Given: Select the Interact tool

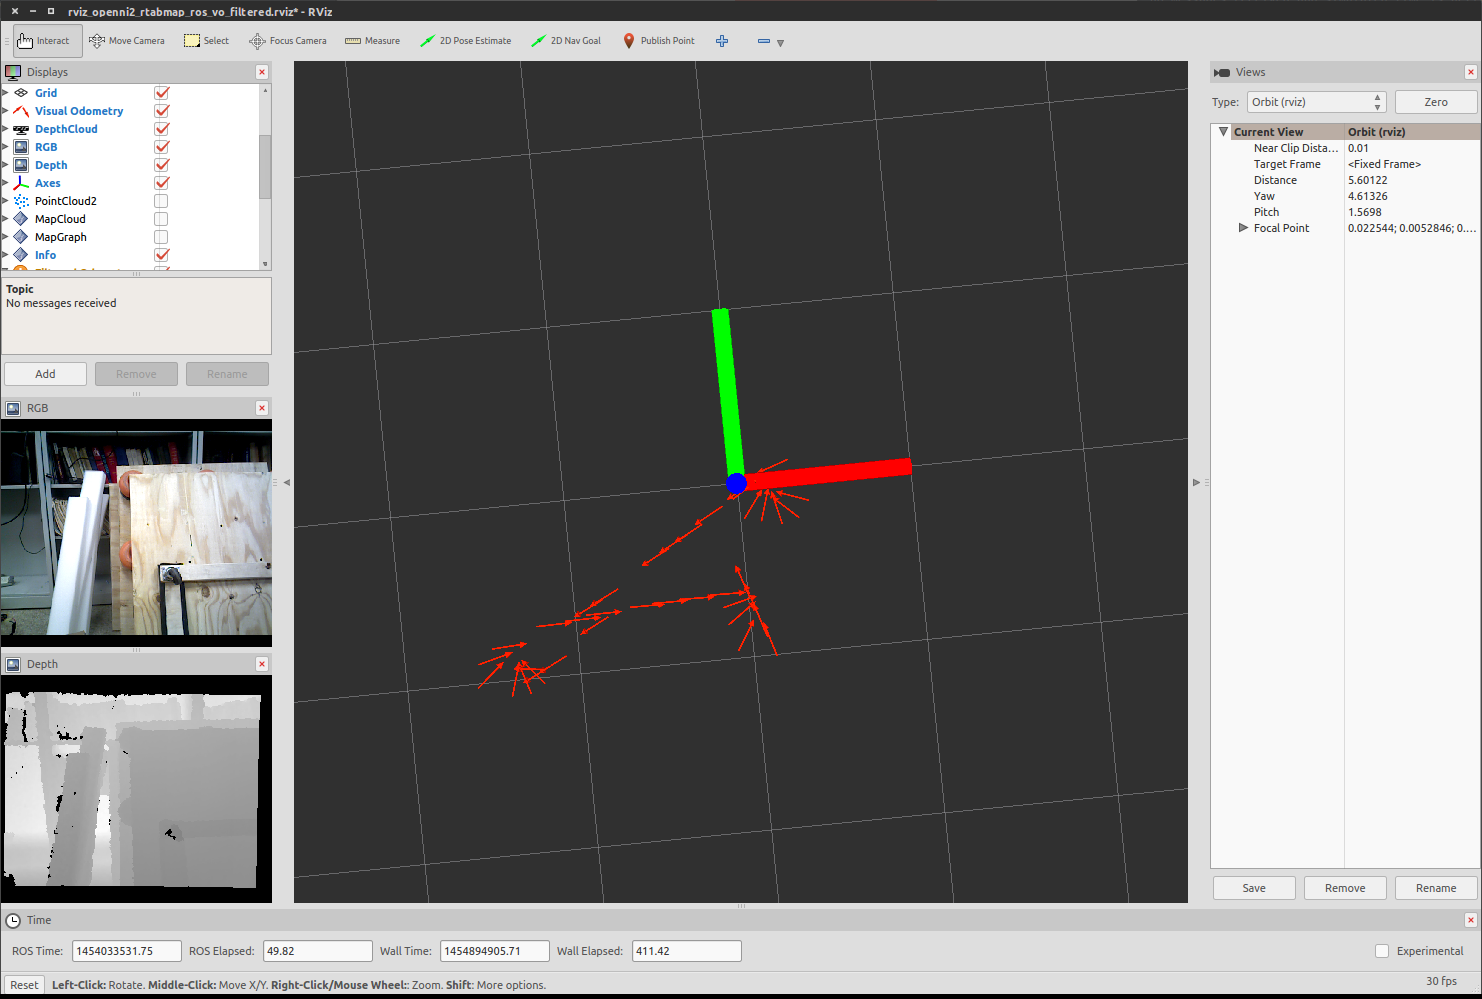Looking at the screenshot, I should pyautogui.click(x=43, y=41).
